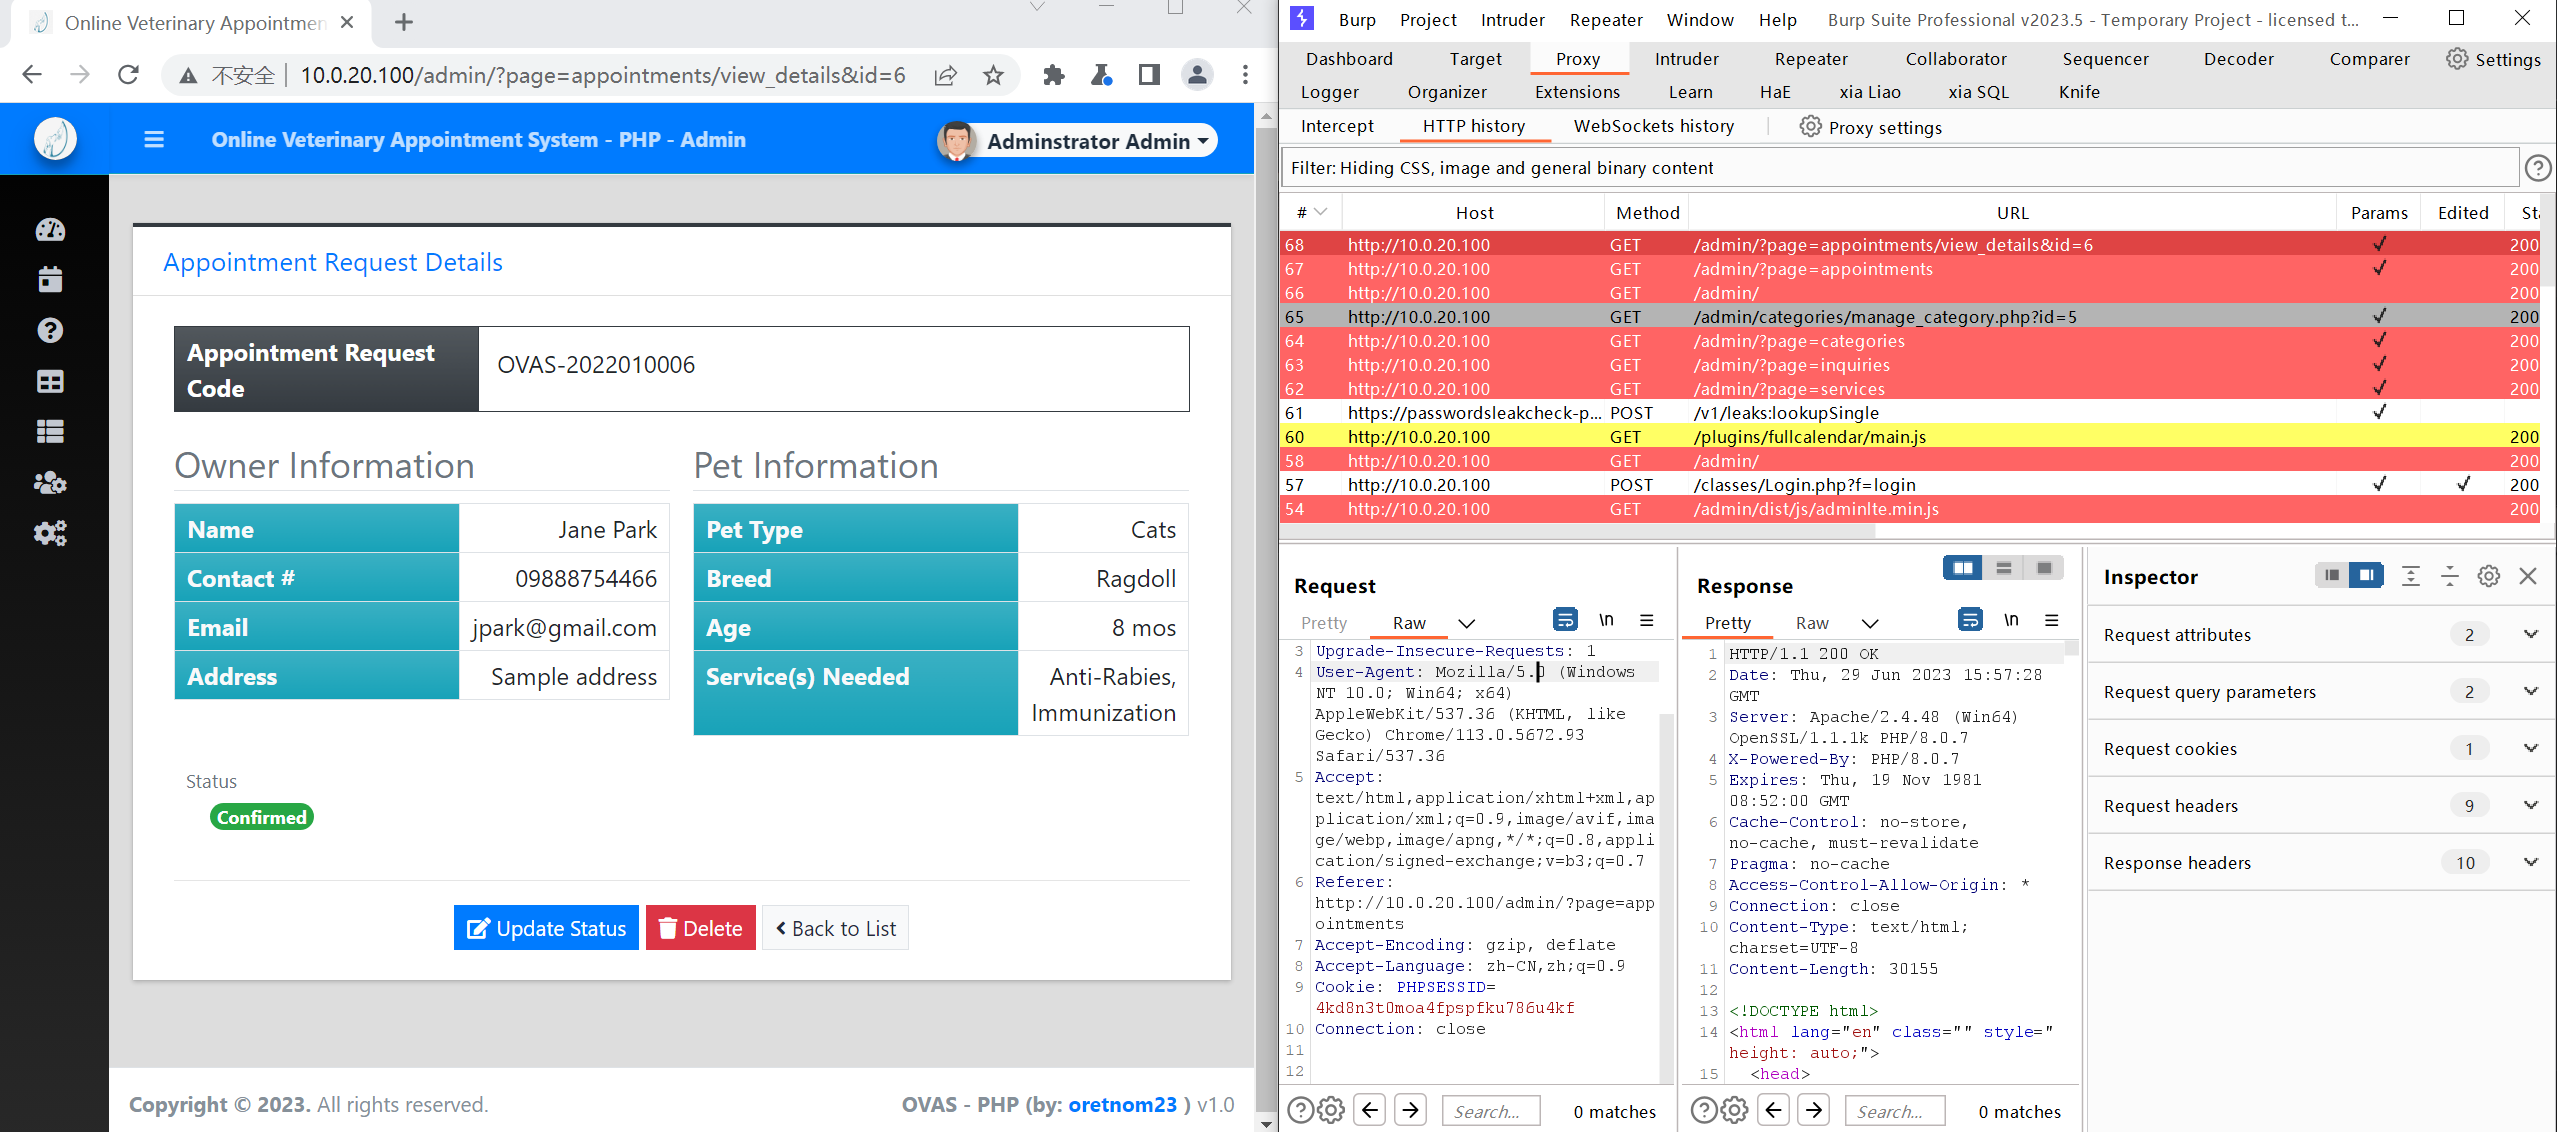Open the Chrome extensions puzzle icon
The width and height of the screenshot is (2557, 1132).
(x=1053, y=75)
